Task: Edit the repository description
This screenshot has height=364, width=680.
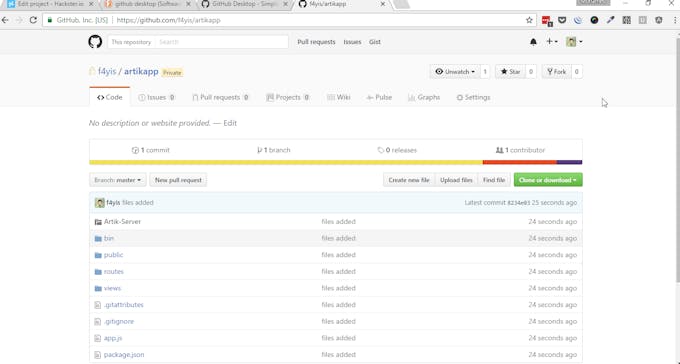Action: tap(230, 123)
